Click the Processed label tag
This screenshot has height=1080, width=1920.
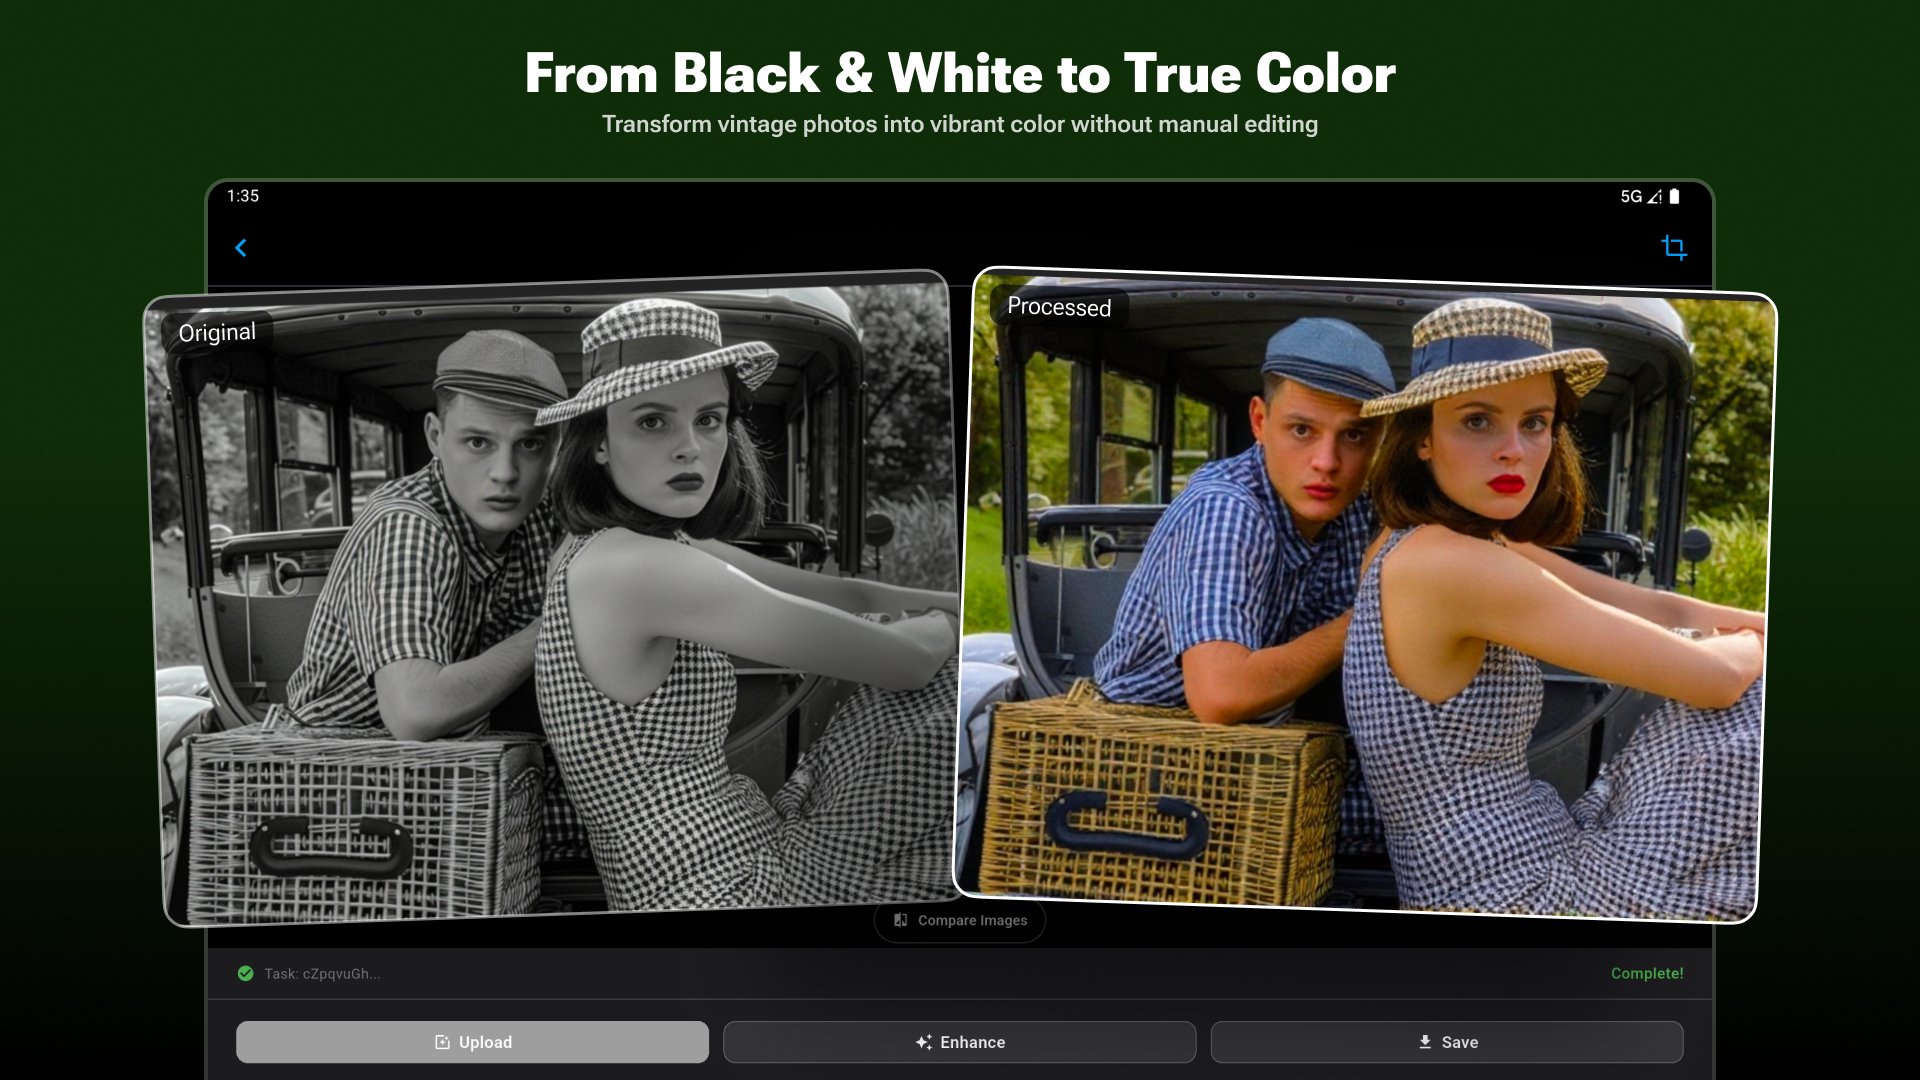tap(1059, 306)
